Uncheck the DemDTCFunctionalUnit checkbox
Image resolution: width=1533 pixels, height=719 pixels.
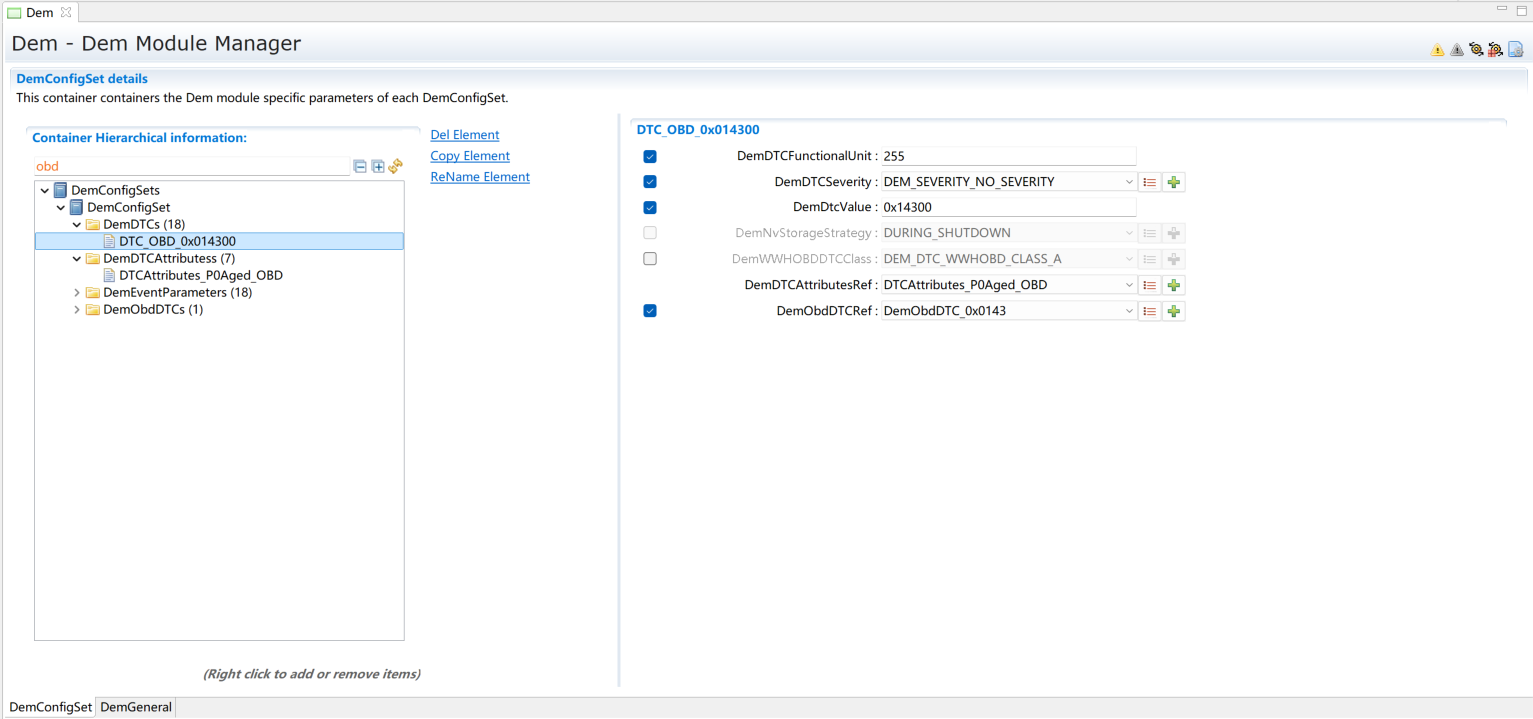[x=650, y=157]
